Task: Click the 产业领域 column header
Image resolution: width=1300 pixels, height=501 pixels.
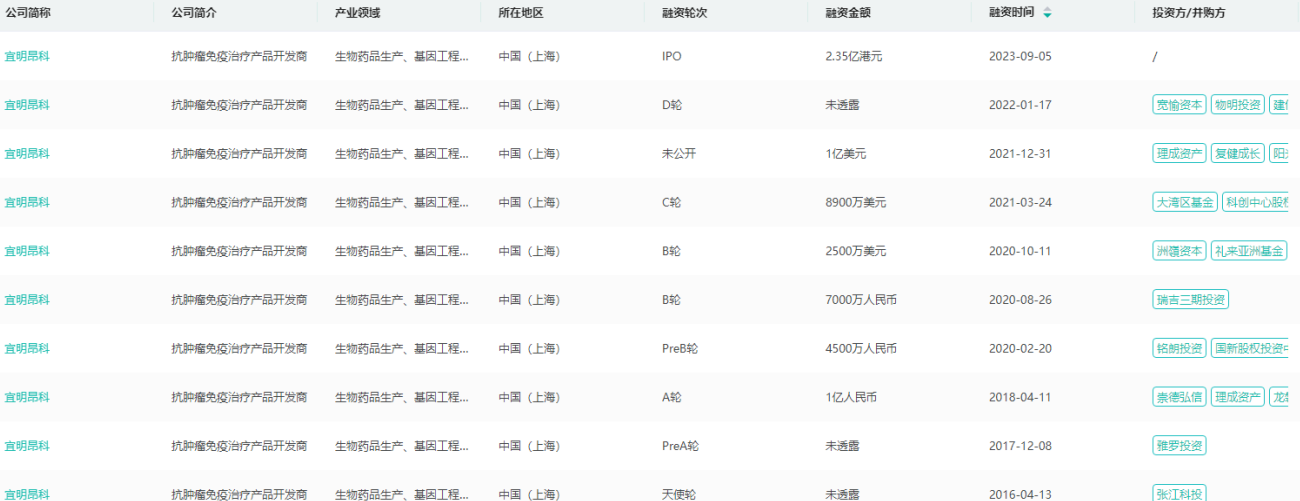Action: click(357, 13)
